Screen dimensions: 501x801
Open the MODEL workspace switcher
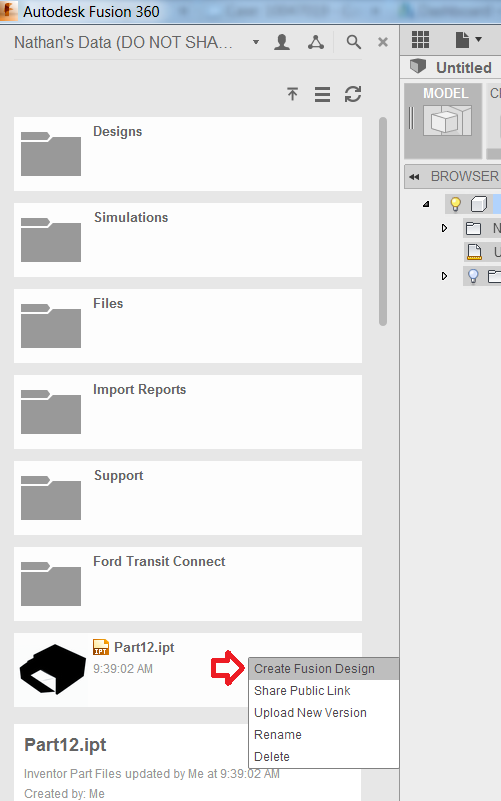point(443,121)
